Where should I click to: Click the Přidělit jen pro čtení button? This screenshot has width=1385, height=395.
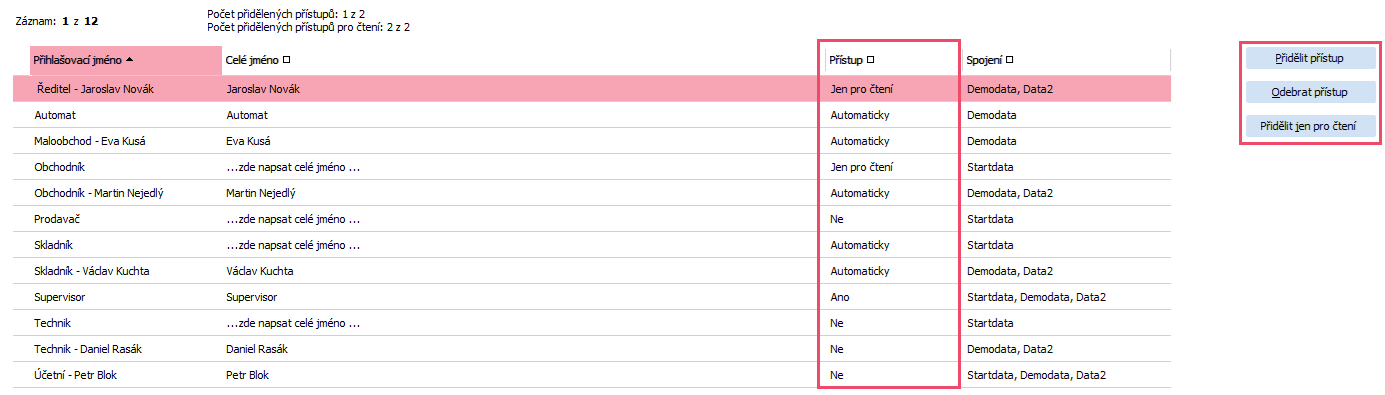(x=1310, y=127)
